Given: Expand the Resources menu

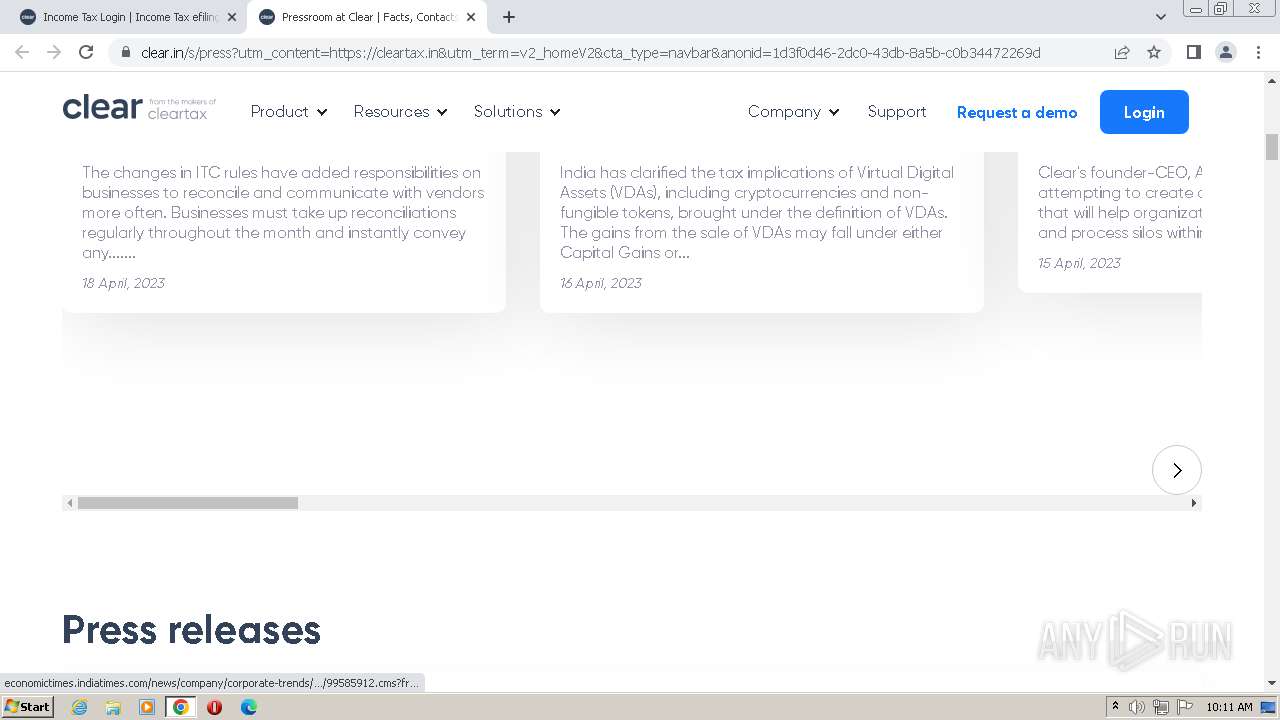Looking at the screenshot, I should pyautogui.click(x=400, y=112).
